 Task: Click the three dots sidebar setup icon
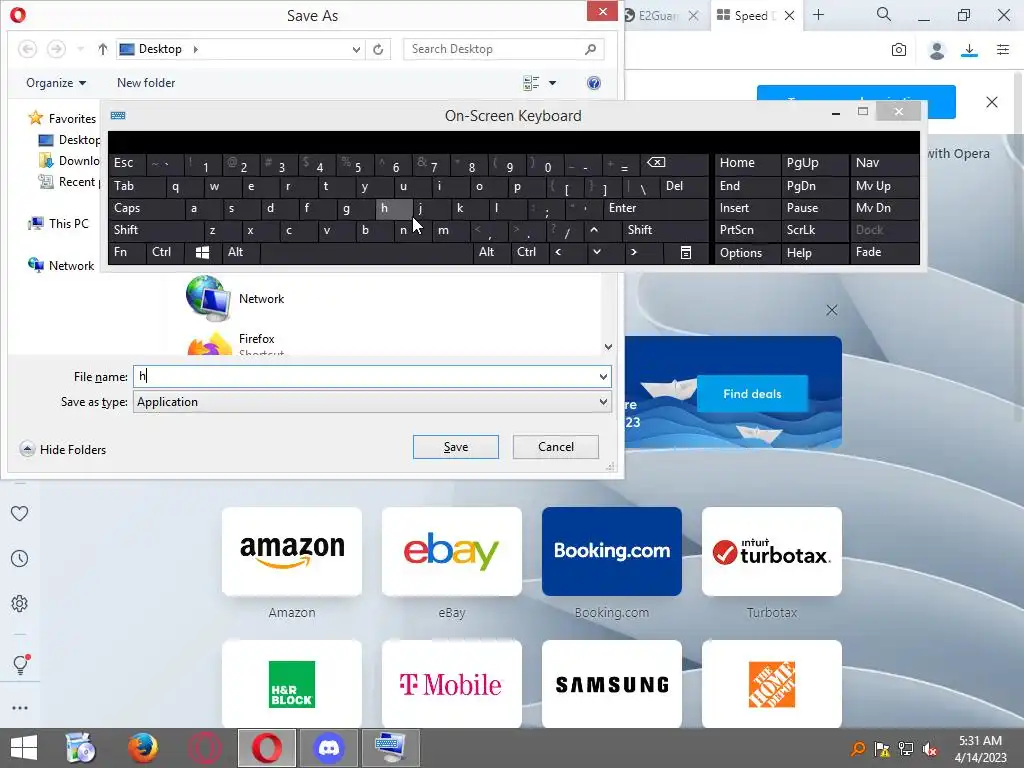click(20, 708)
